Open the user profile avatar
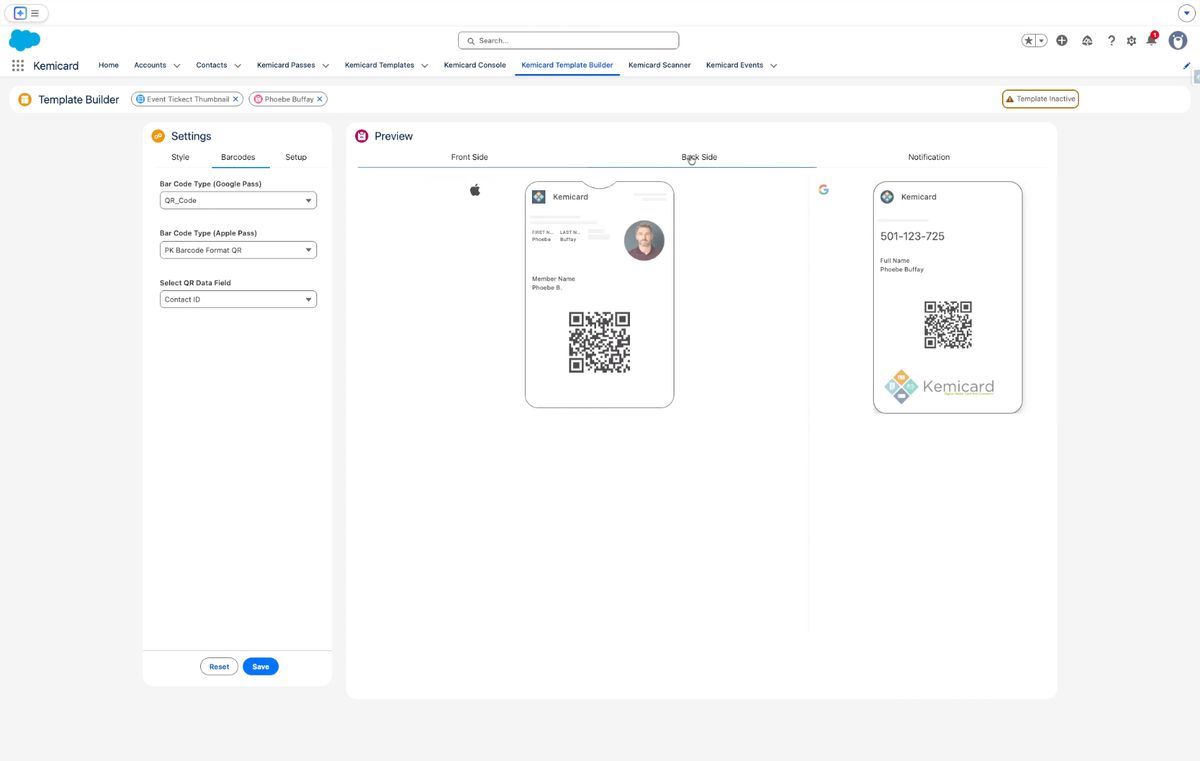Viewport: 1200px width, 761px height. coord(1178,40)
